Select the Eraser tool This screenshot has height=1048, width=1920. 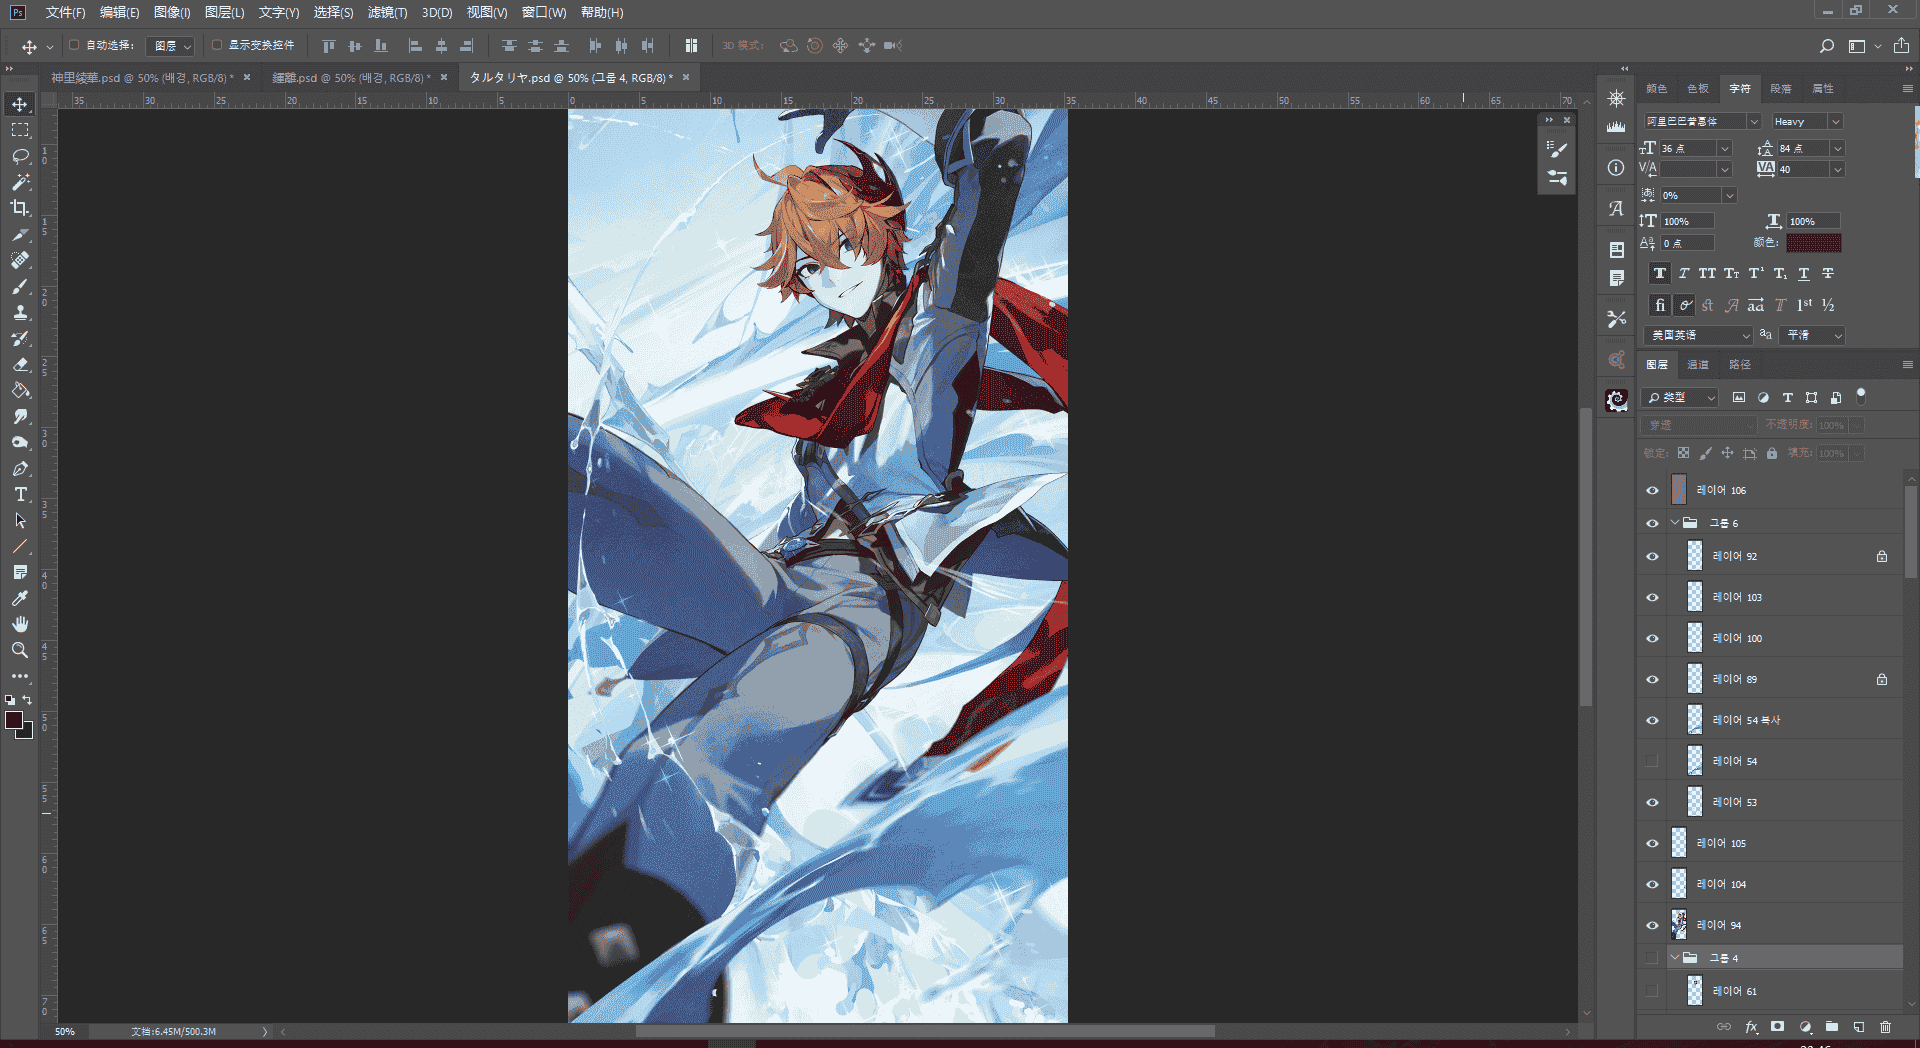click(20, 365)
